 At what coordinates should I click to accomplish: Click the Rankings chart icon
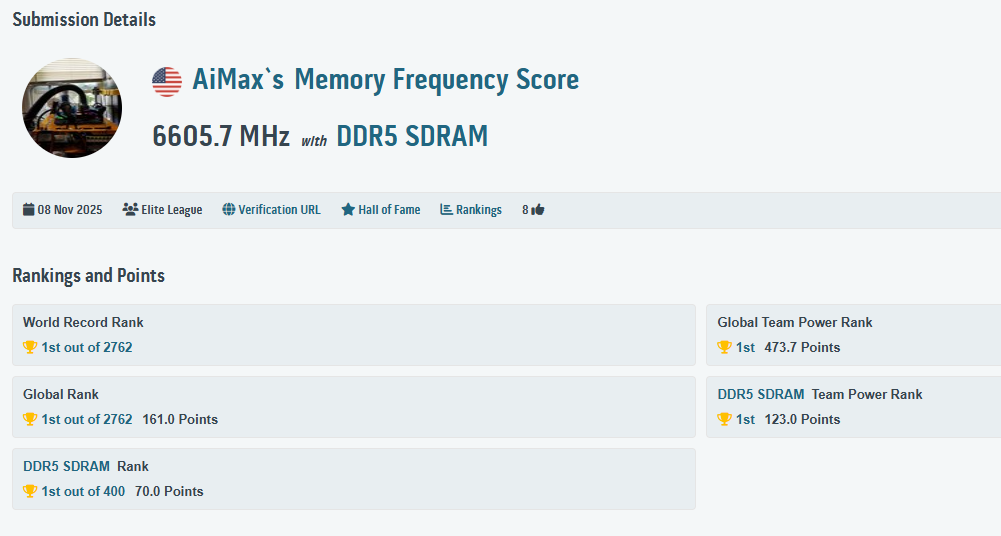[x=447, y=210]
